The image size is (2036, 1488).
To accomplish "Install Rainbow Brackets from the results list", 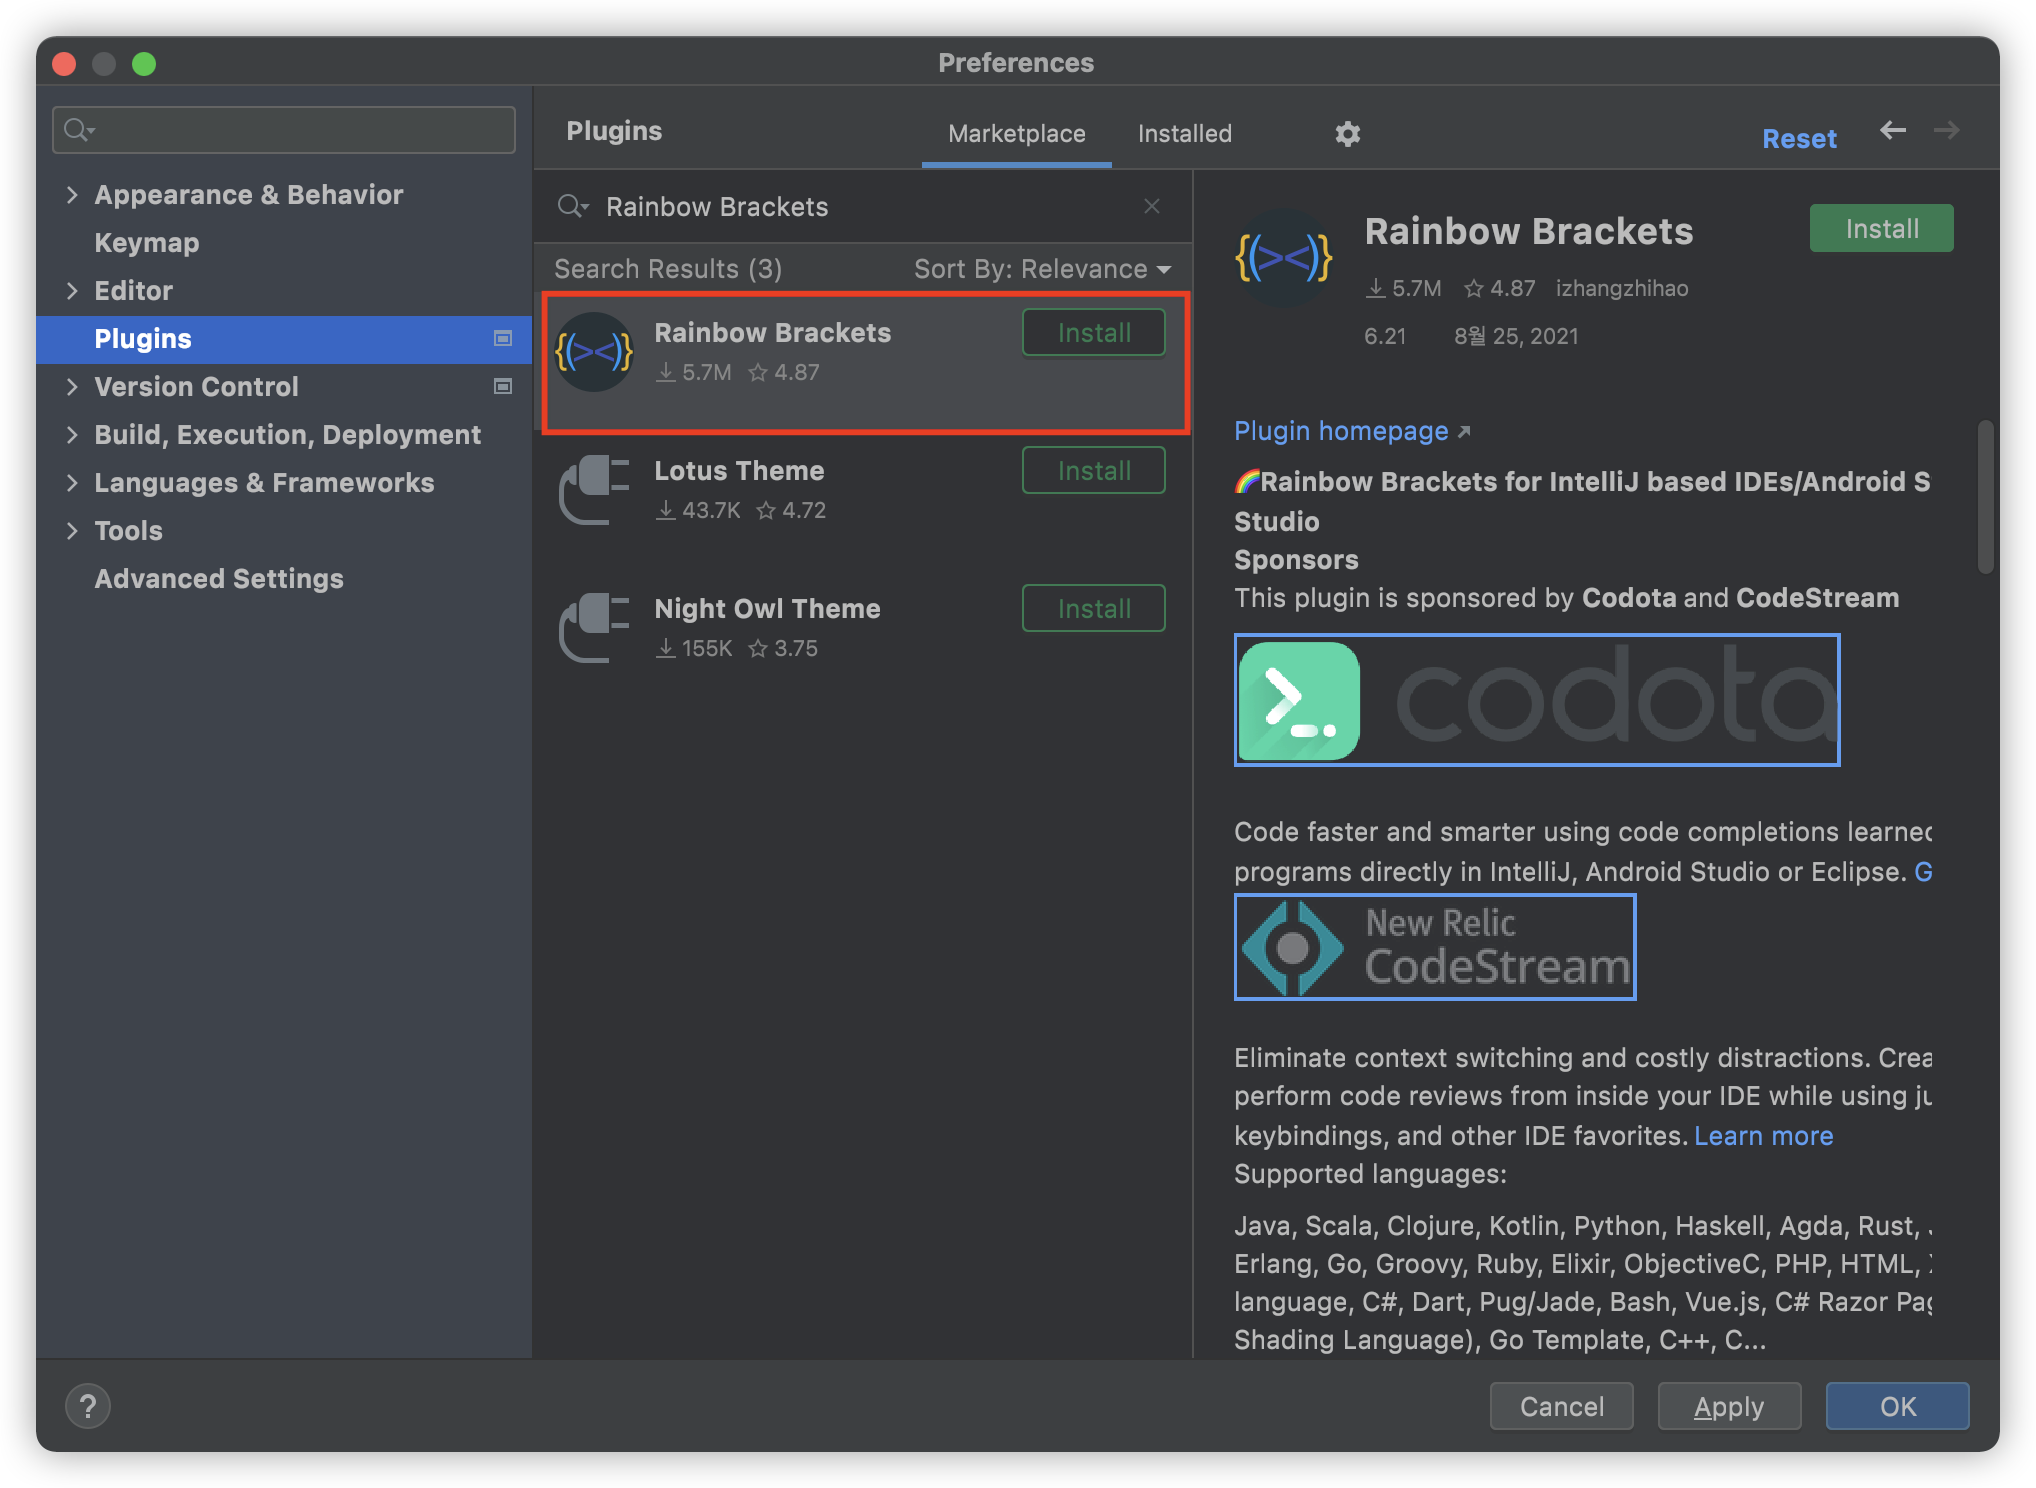I will tap(1093, 332).
